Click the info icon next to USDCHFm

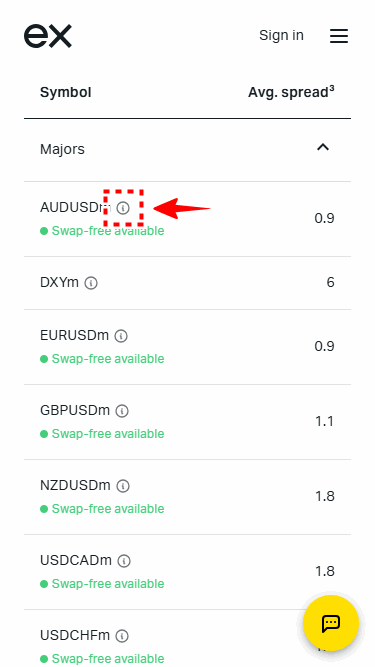click(122, 636)
